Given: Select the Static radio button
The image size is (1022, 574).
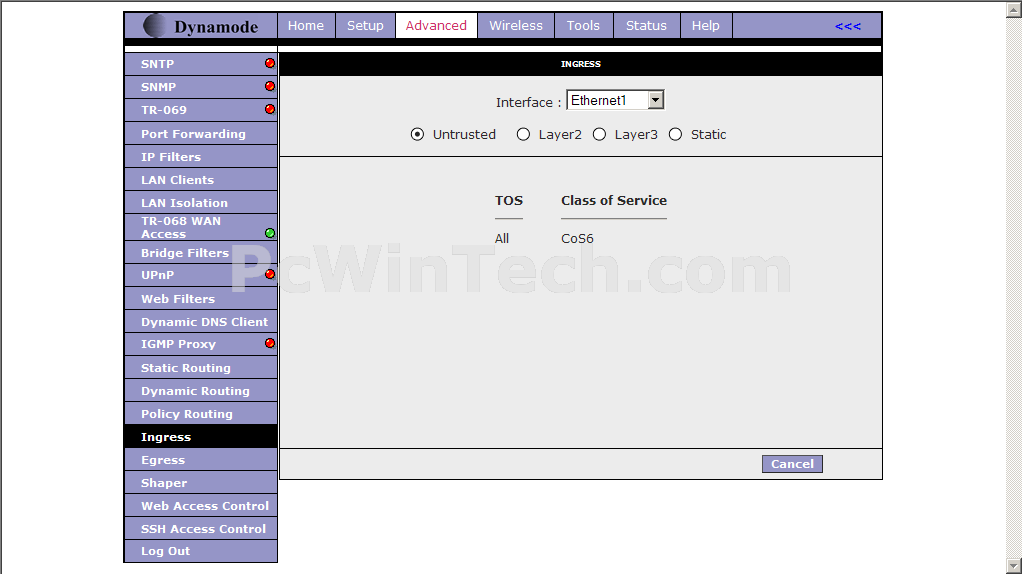Looking at the screenshot, I should 675,134.
